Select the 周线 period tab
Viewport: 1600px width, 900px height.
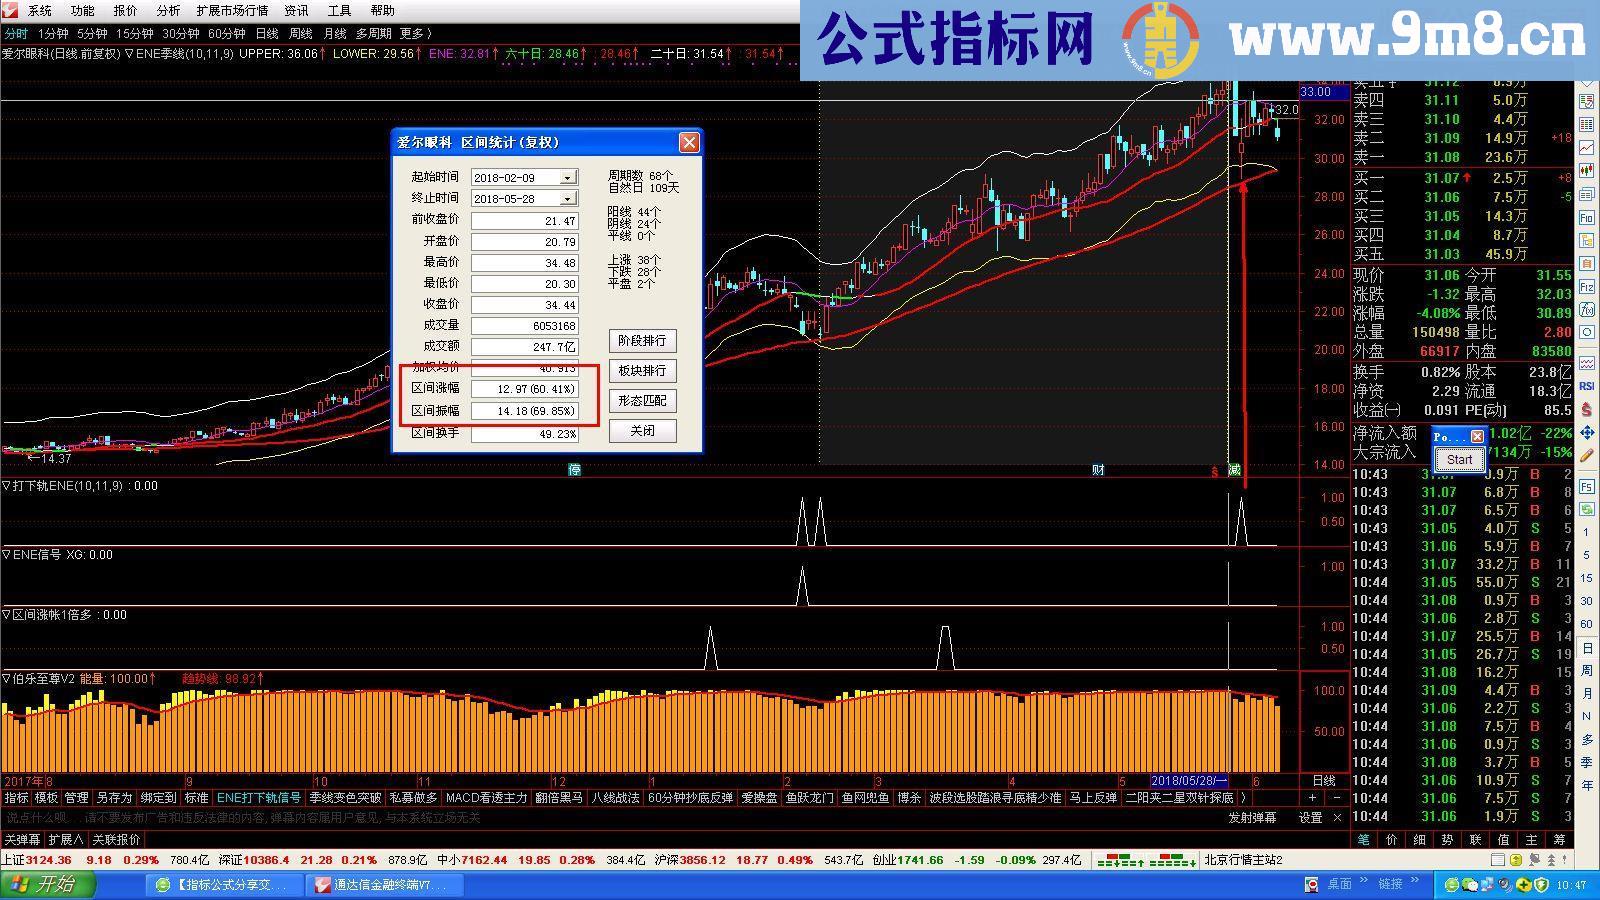pos(300,33)
